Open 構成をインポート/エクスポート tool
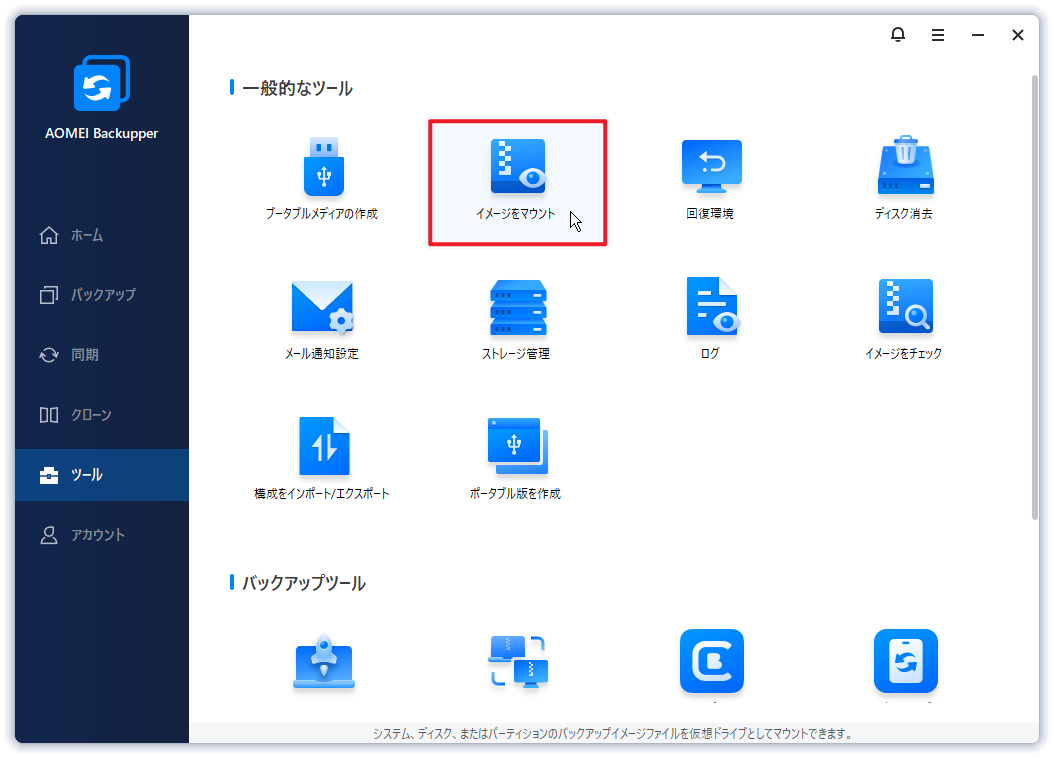This screenshot has height=758, width=1054. [x=322, y=459]
